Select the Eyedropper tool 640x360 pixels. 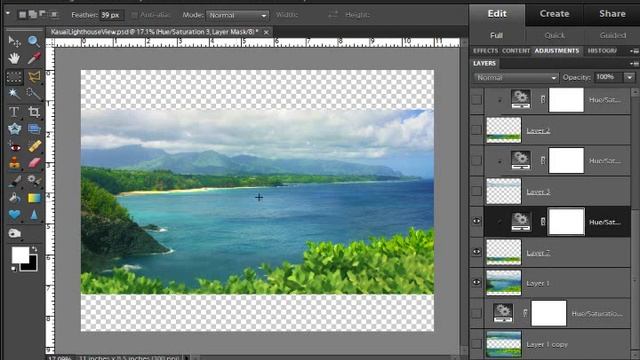click(34, 58)
